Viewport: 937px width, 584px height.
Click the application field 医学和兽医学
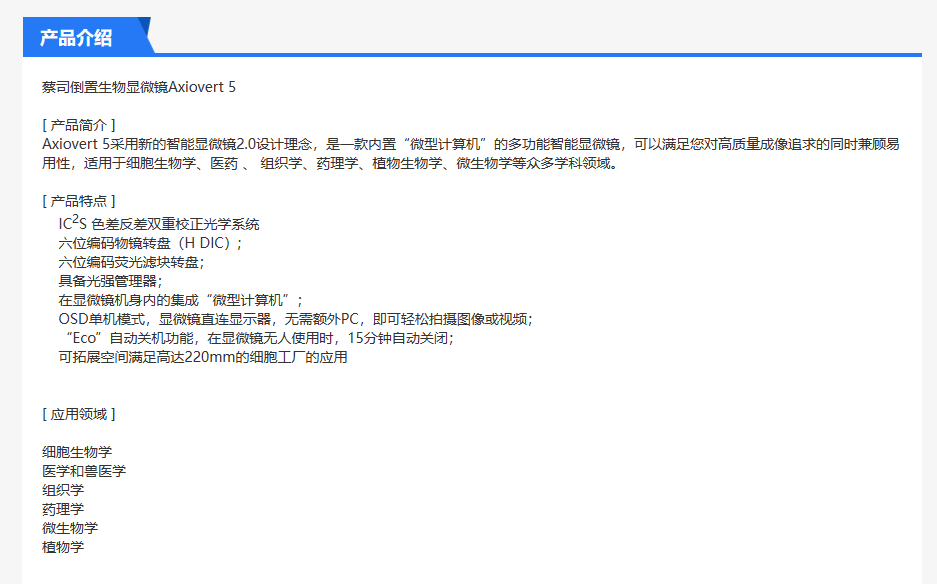(84, 471)
